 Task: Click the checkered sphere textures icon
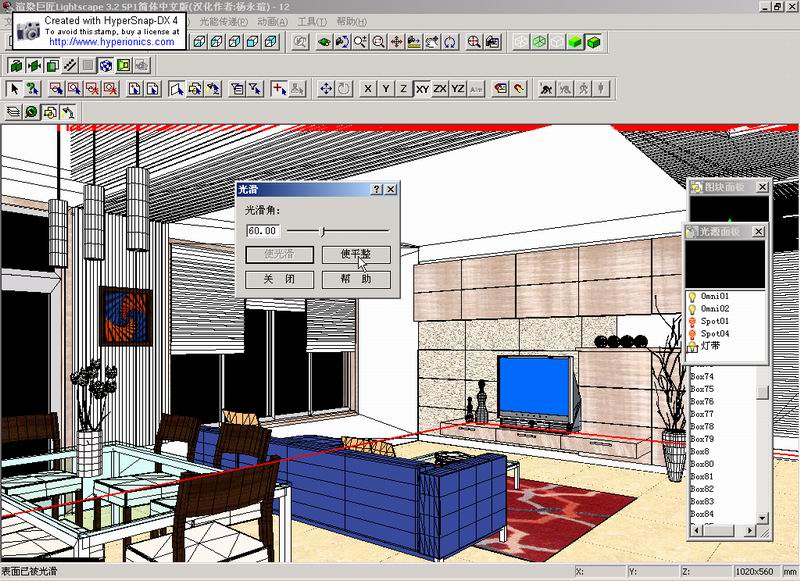(106, 65)
